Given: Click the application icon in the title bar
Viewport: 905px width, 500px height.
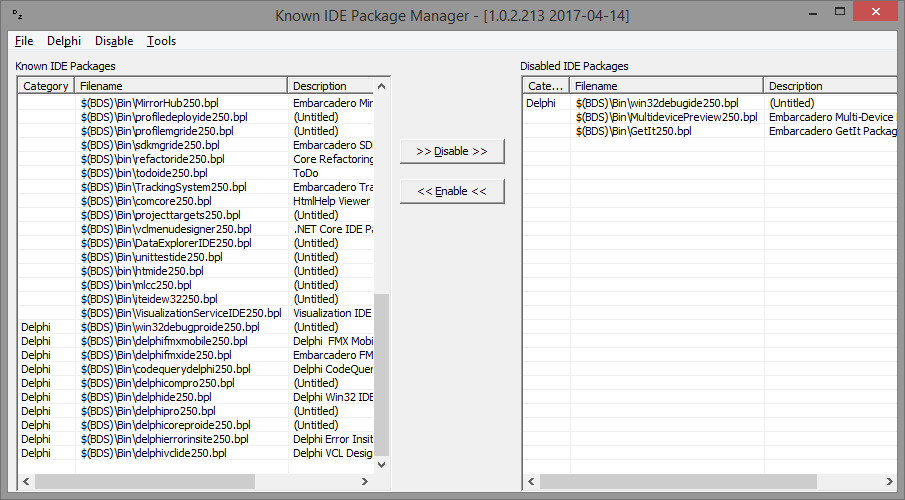Looking at the screenshot, I should point(17,15).
